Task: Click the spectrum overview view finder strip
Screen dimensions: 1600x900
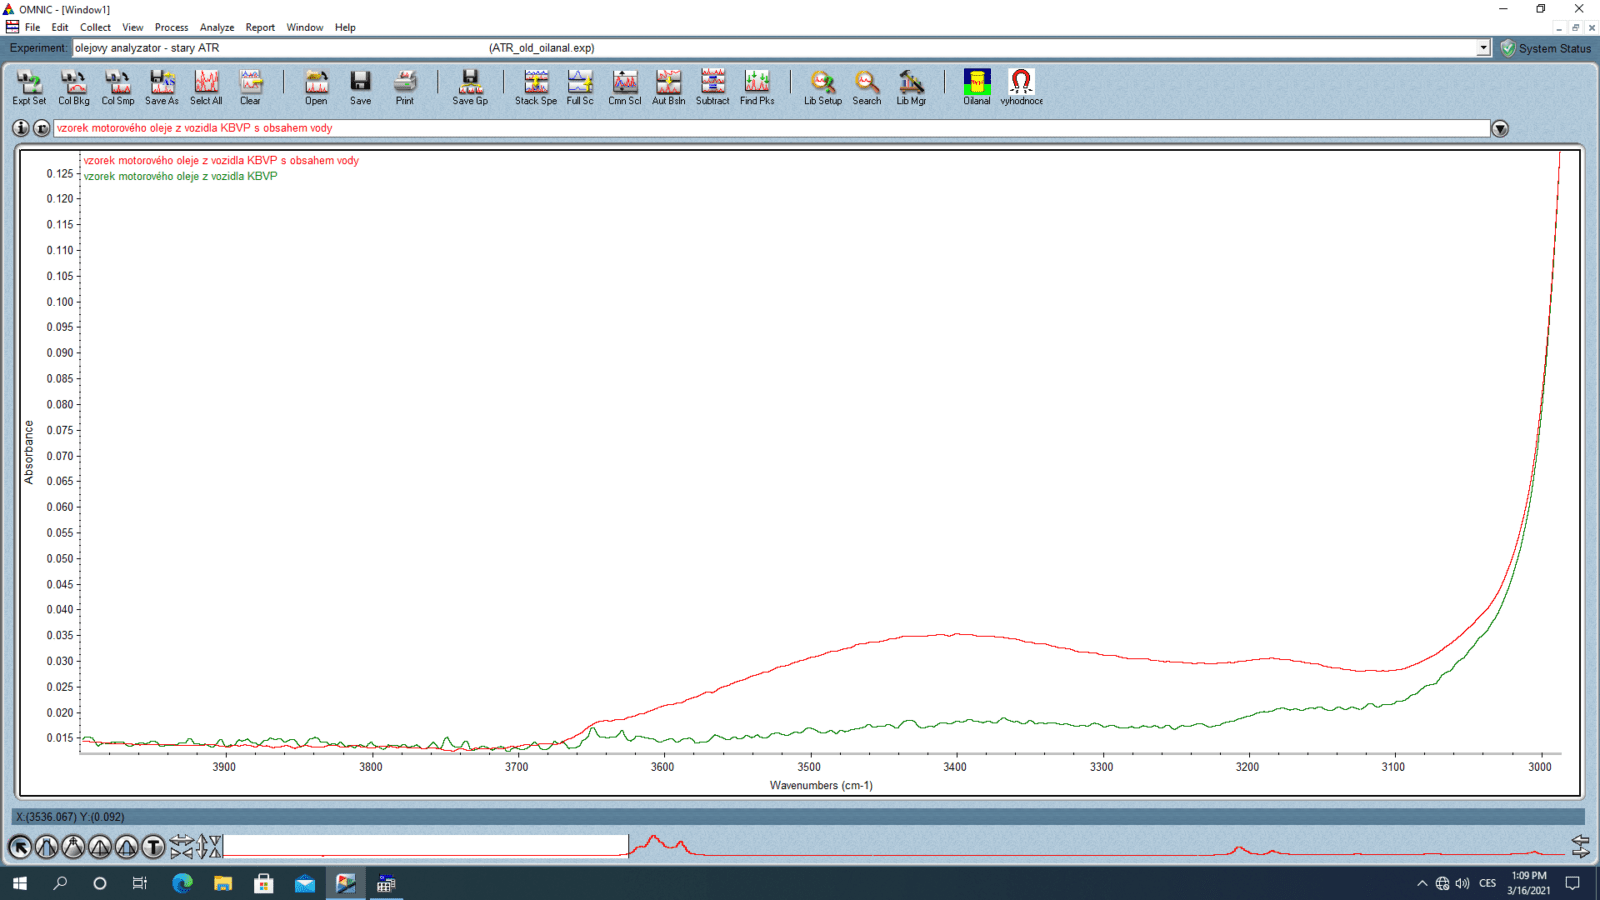Action: click(x=900, y=847)
